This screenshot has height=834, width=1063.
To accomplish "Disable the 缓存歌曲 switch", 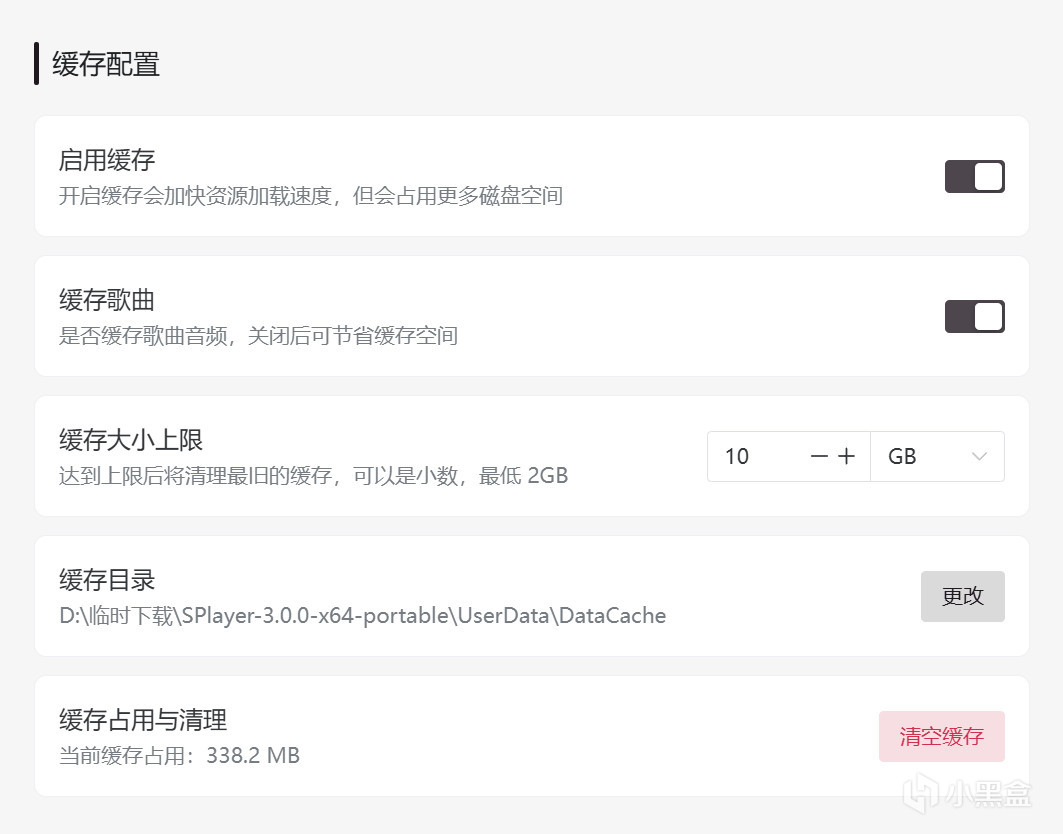I will click(x=974, y=317).
